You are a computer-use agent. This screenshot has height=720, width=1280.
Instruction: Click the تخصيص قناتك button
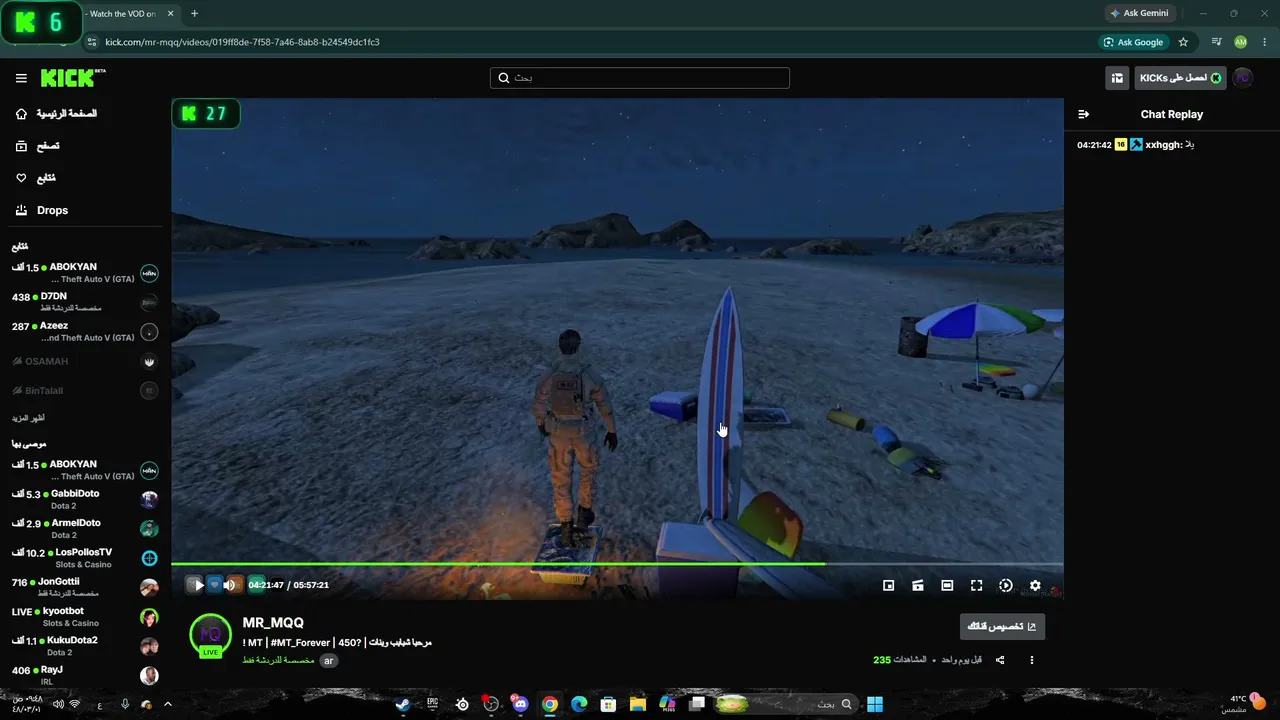[x=1002, y=627]
